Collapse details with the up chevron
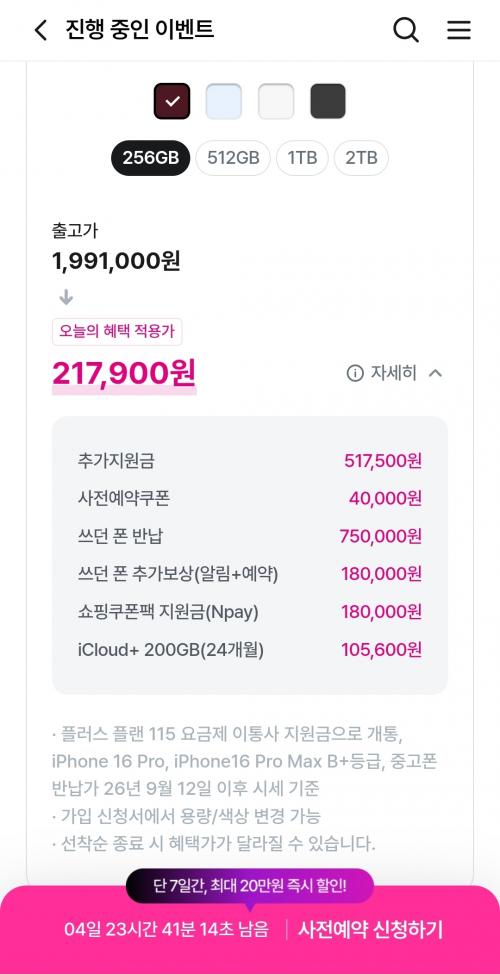This screenshot has height=974, width=500. click(x=435, y=373)
